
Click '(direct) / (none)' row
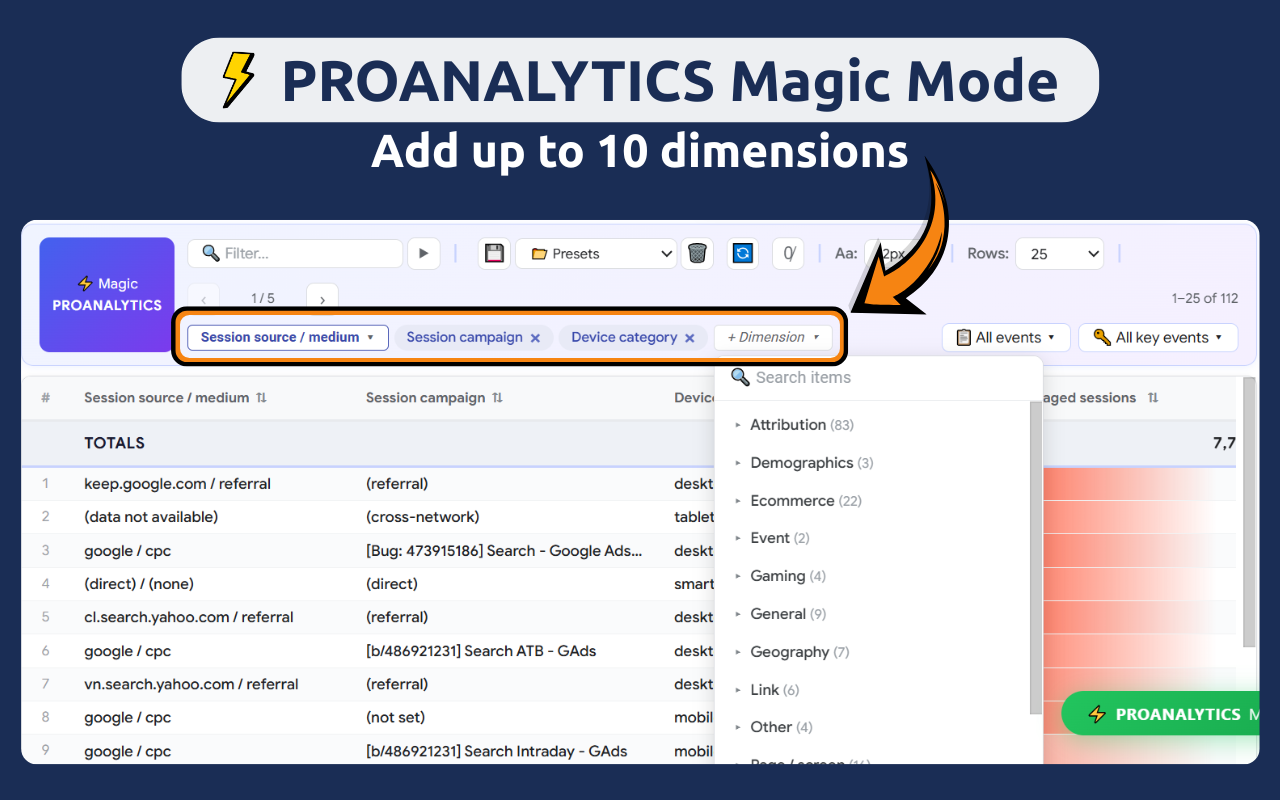point(139,584)
